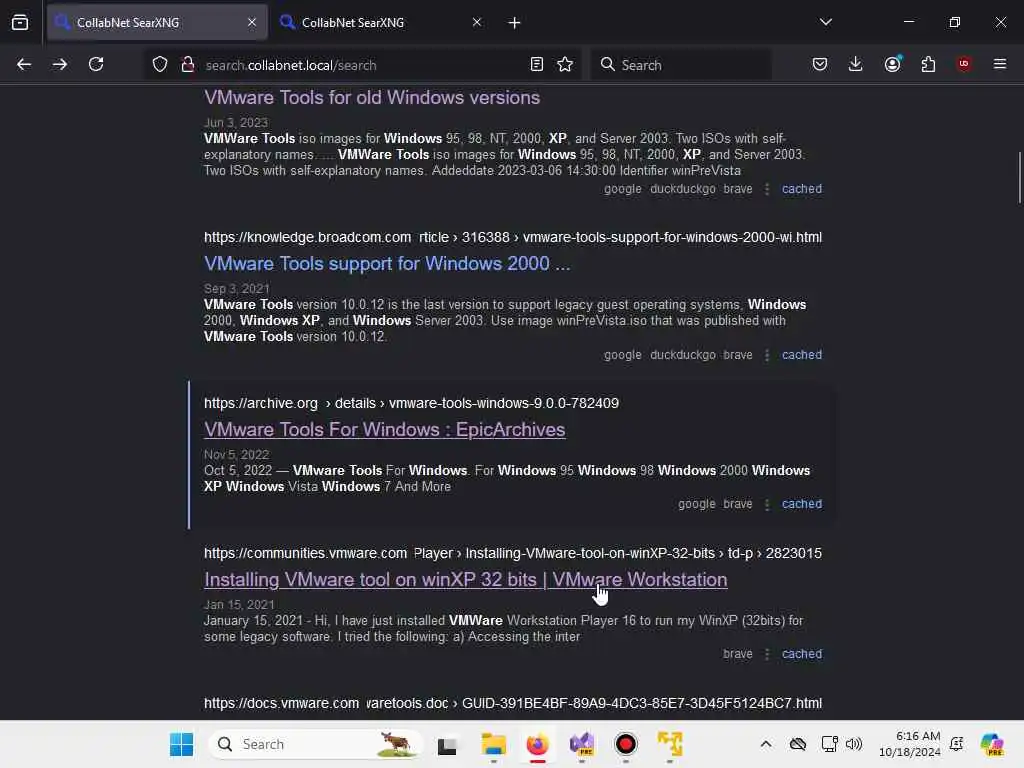Click docs.vmware.com result URL text
1024x768 pixels.
click(513, 703)
